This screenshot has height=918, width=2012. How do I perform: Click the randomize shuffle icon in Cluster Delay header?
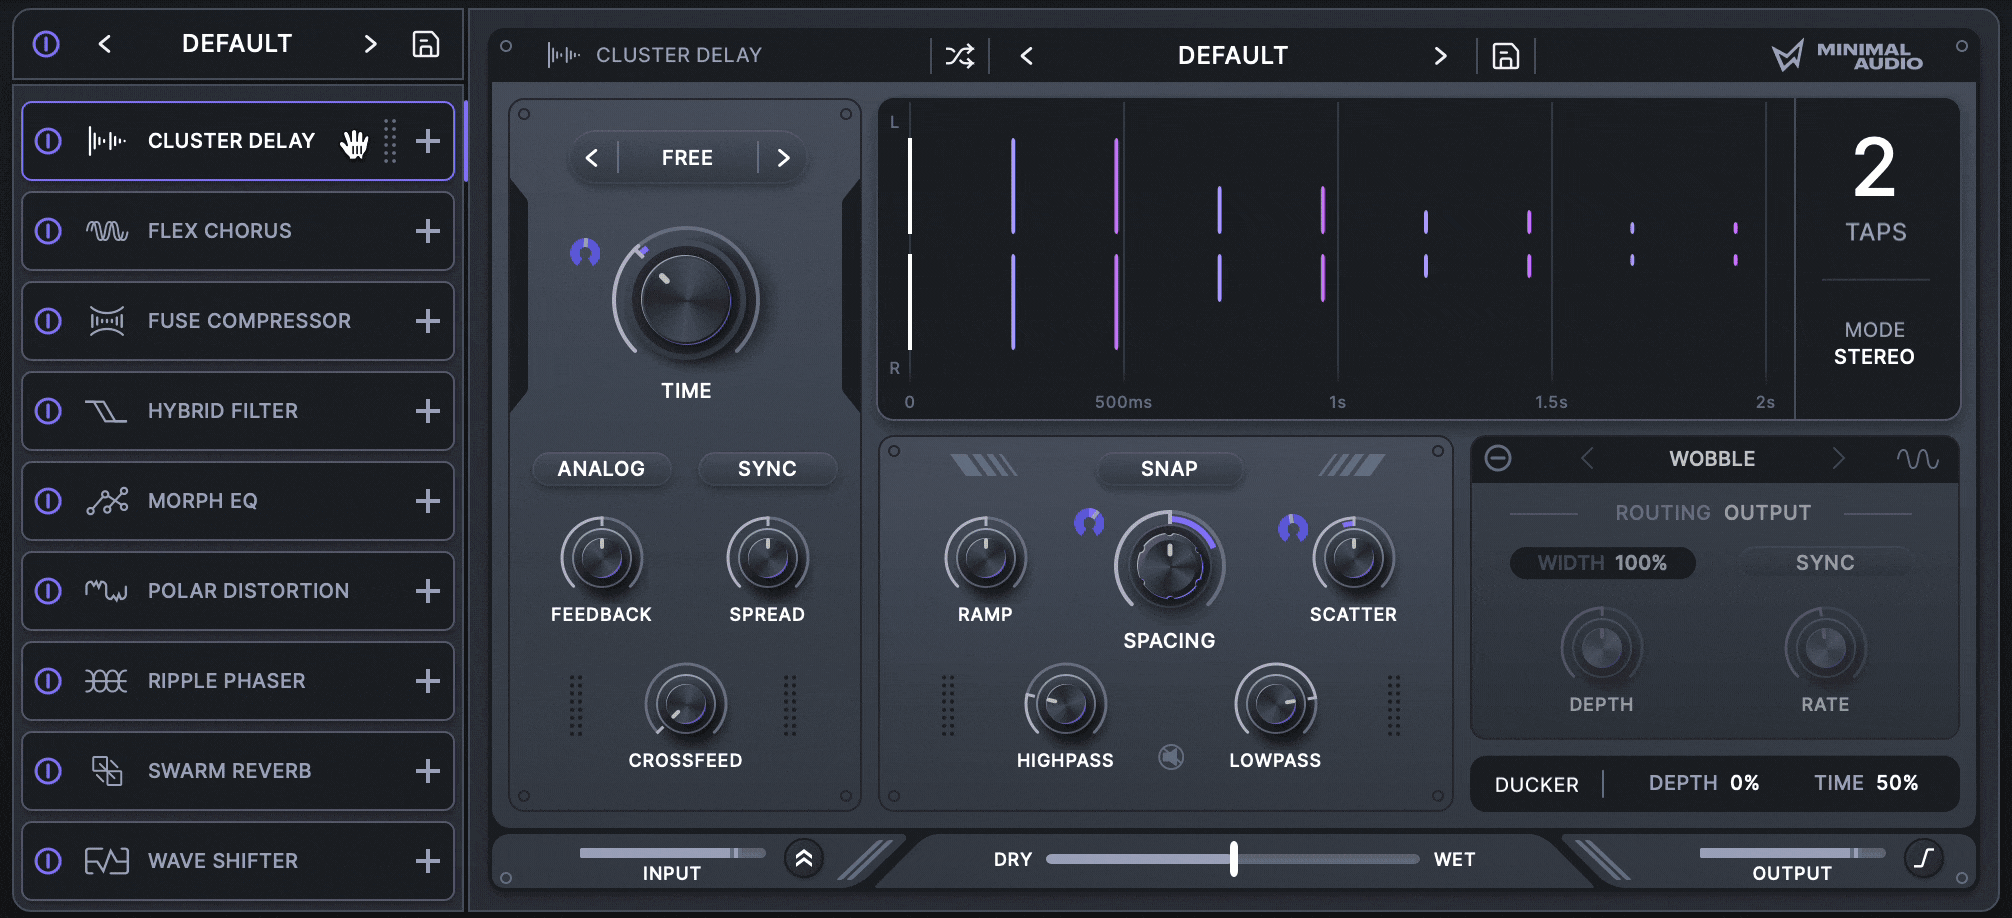[960, 56]
